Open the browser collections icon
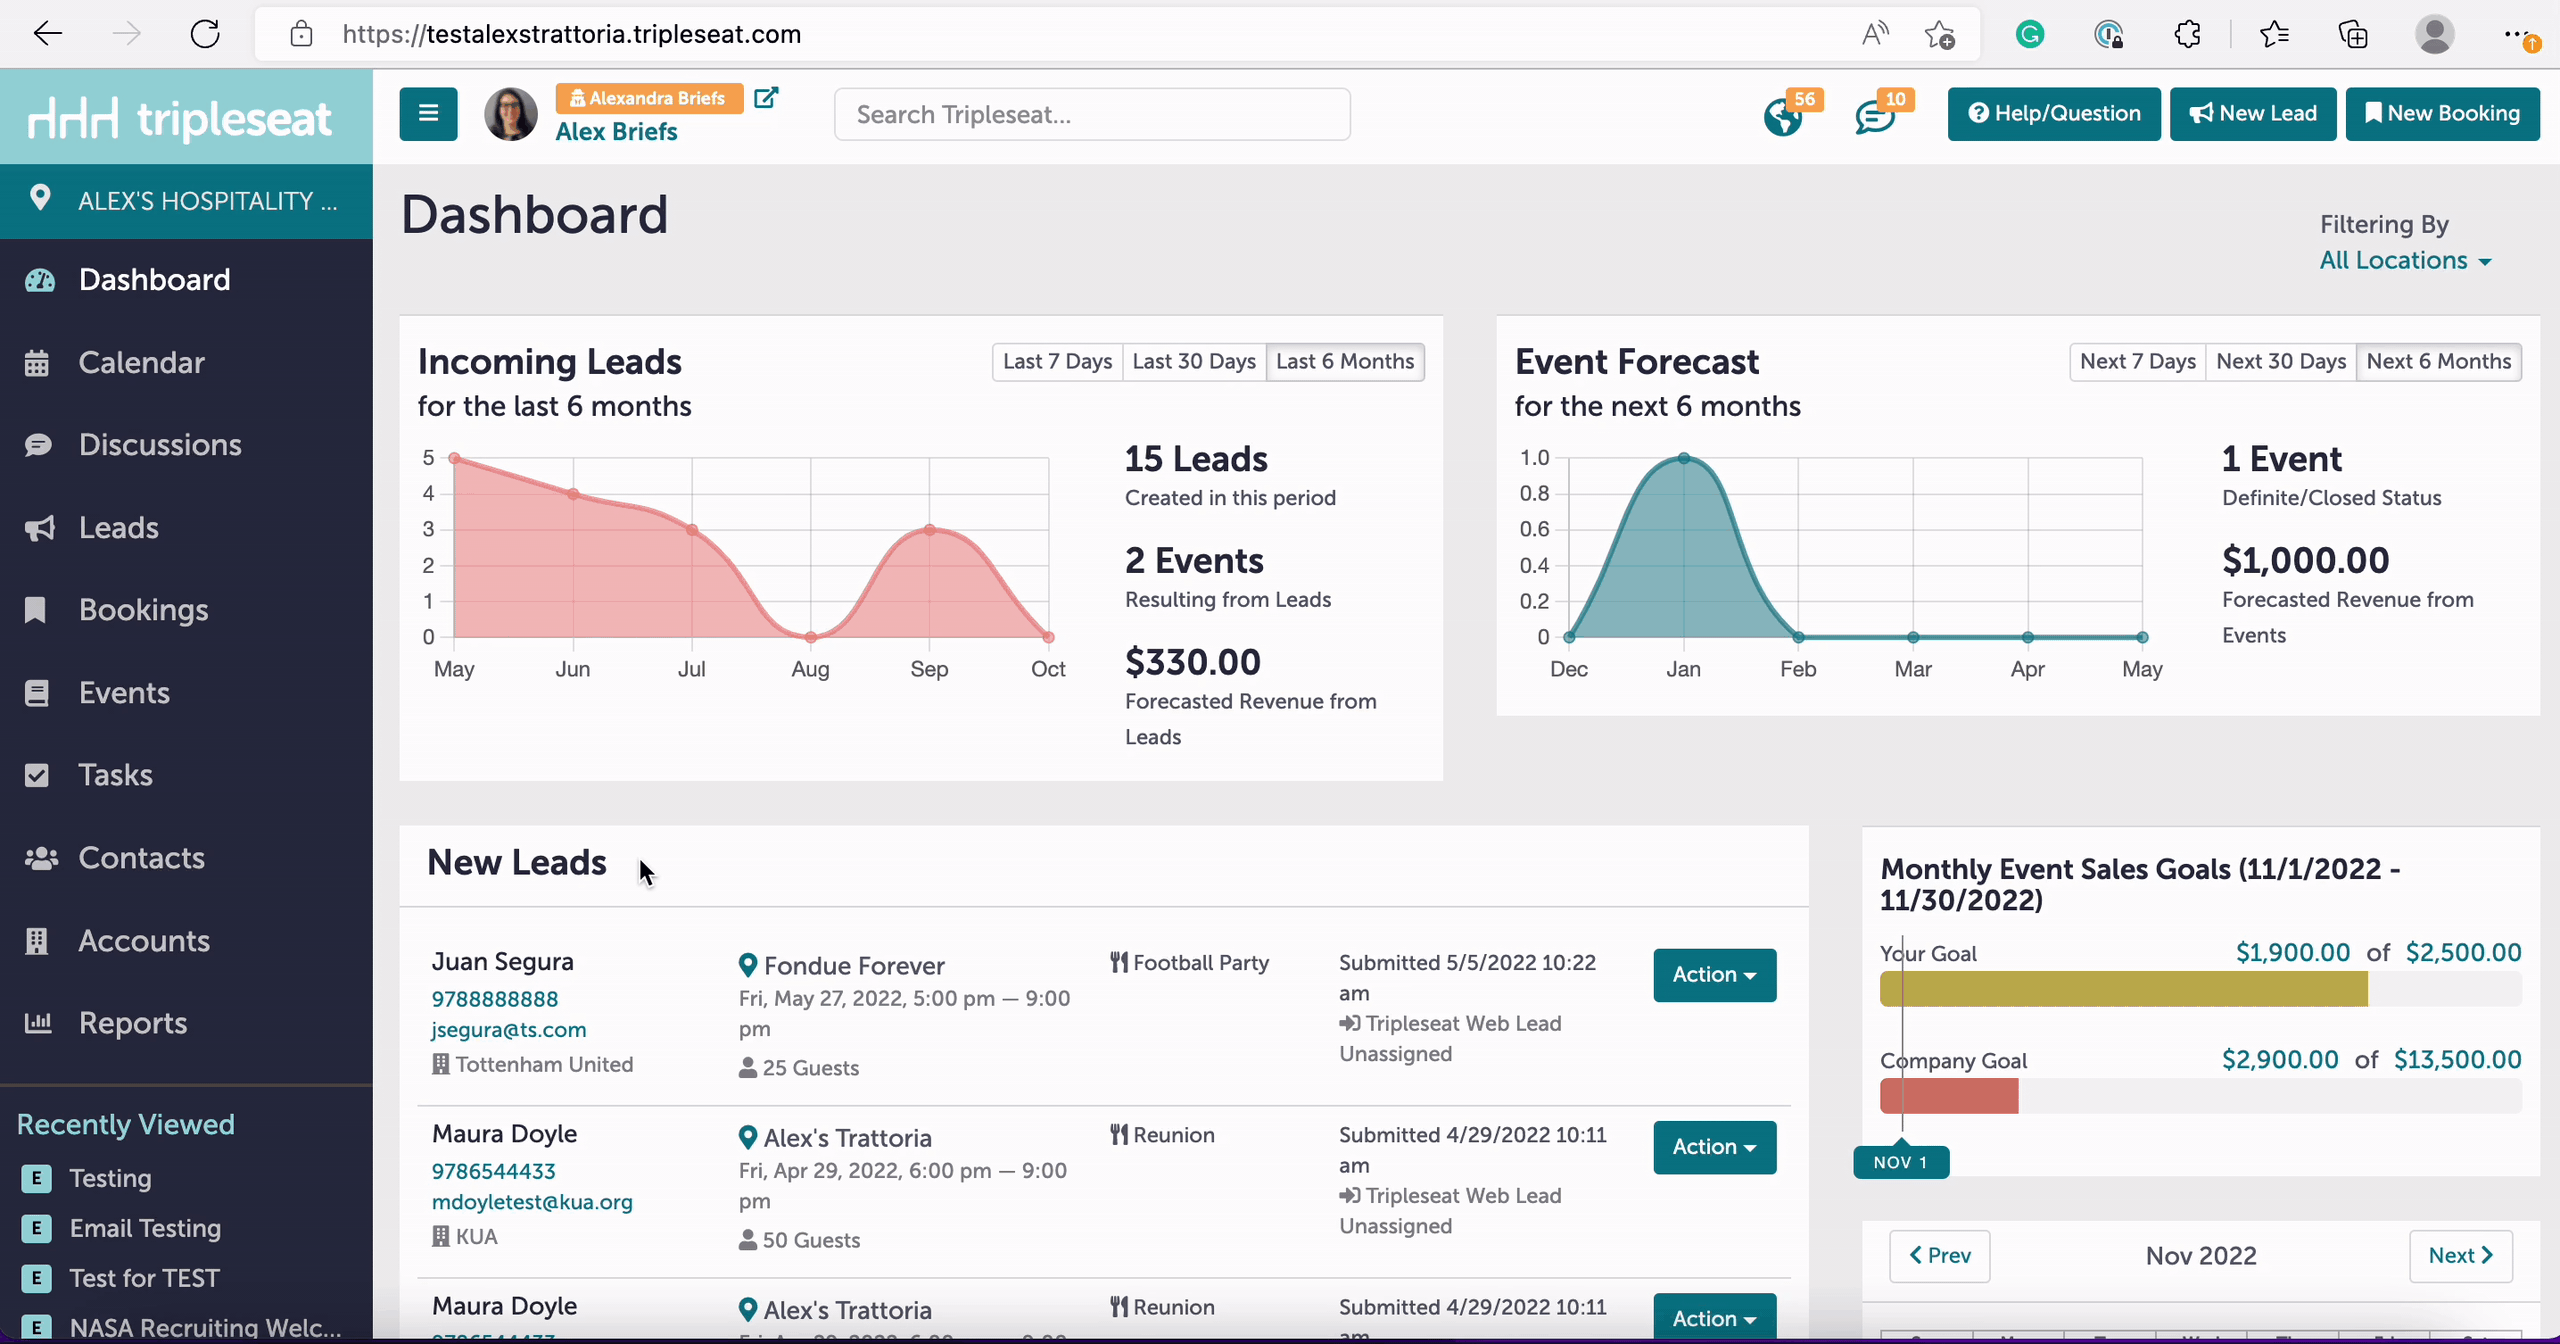Viewport: 2560px width, 1344px height. click(2353, 35)
